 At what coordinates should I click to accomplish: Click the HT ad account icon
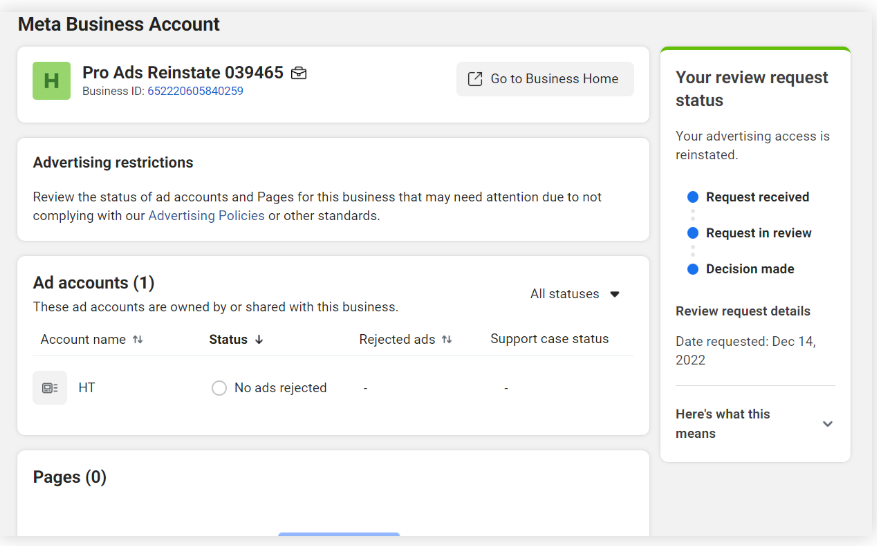[49, 388]
